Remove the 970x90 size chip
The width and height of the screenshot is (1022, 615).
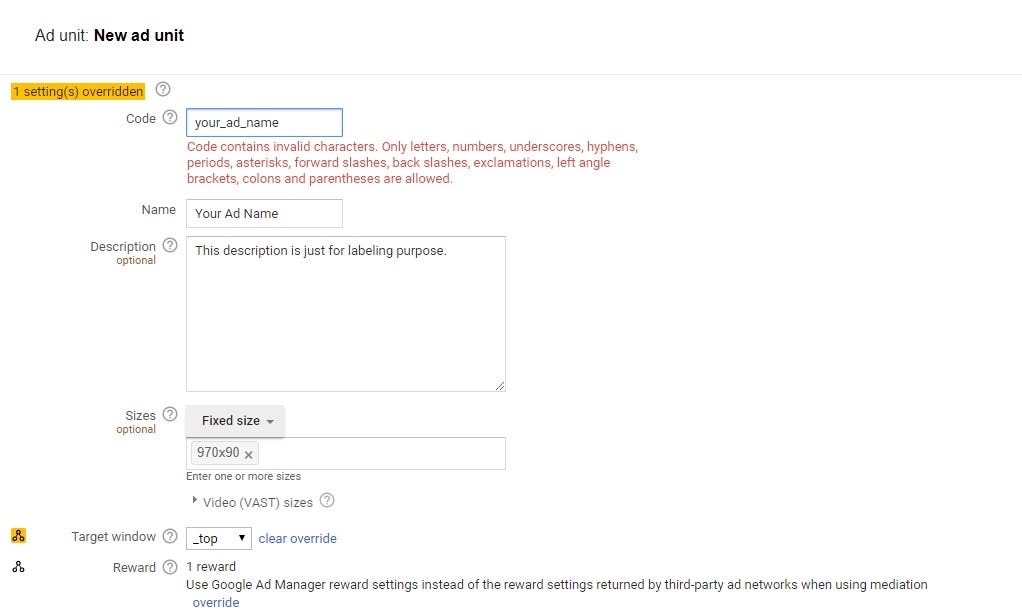click(x=248, y=455)
